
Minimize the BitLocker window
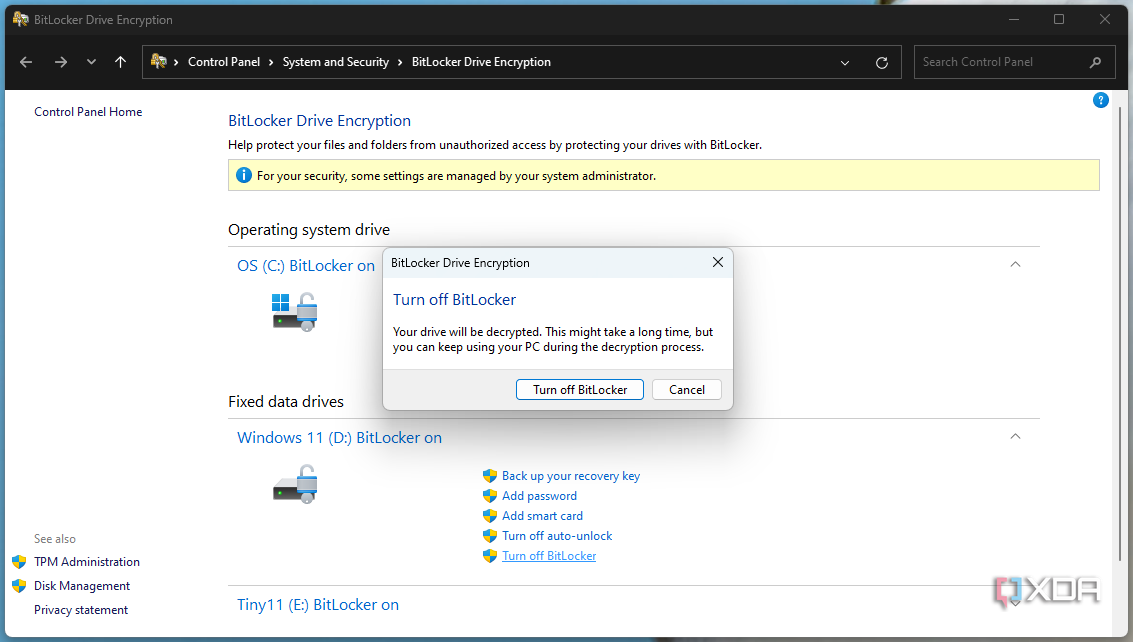1014,20
